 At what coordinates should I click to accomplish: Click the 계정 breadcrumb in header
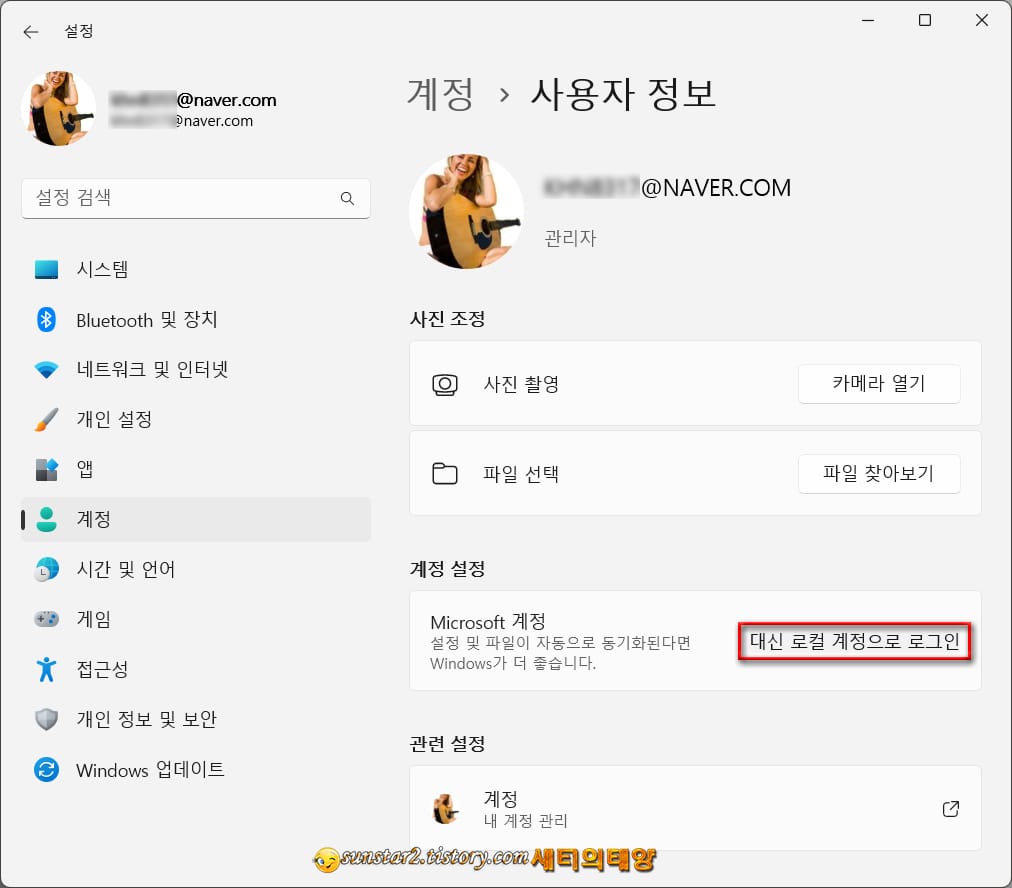pyautogui.click(x=441, y=94)
